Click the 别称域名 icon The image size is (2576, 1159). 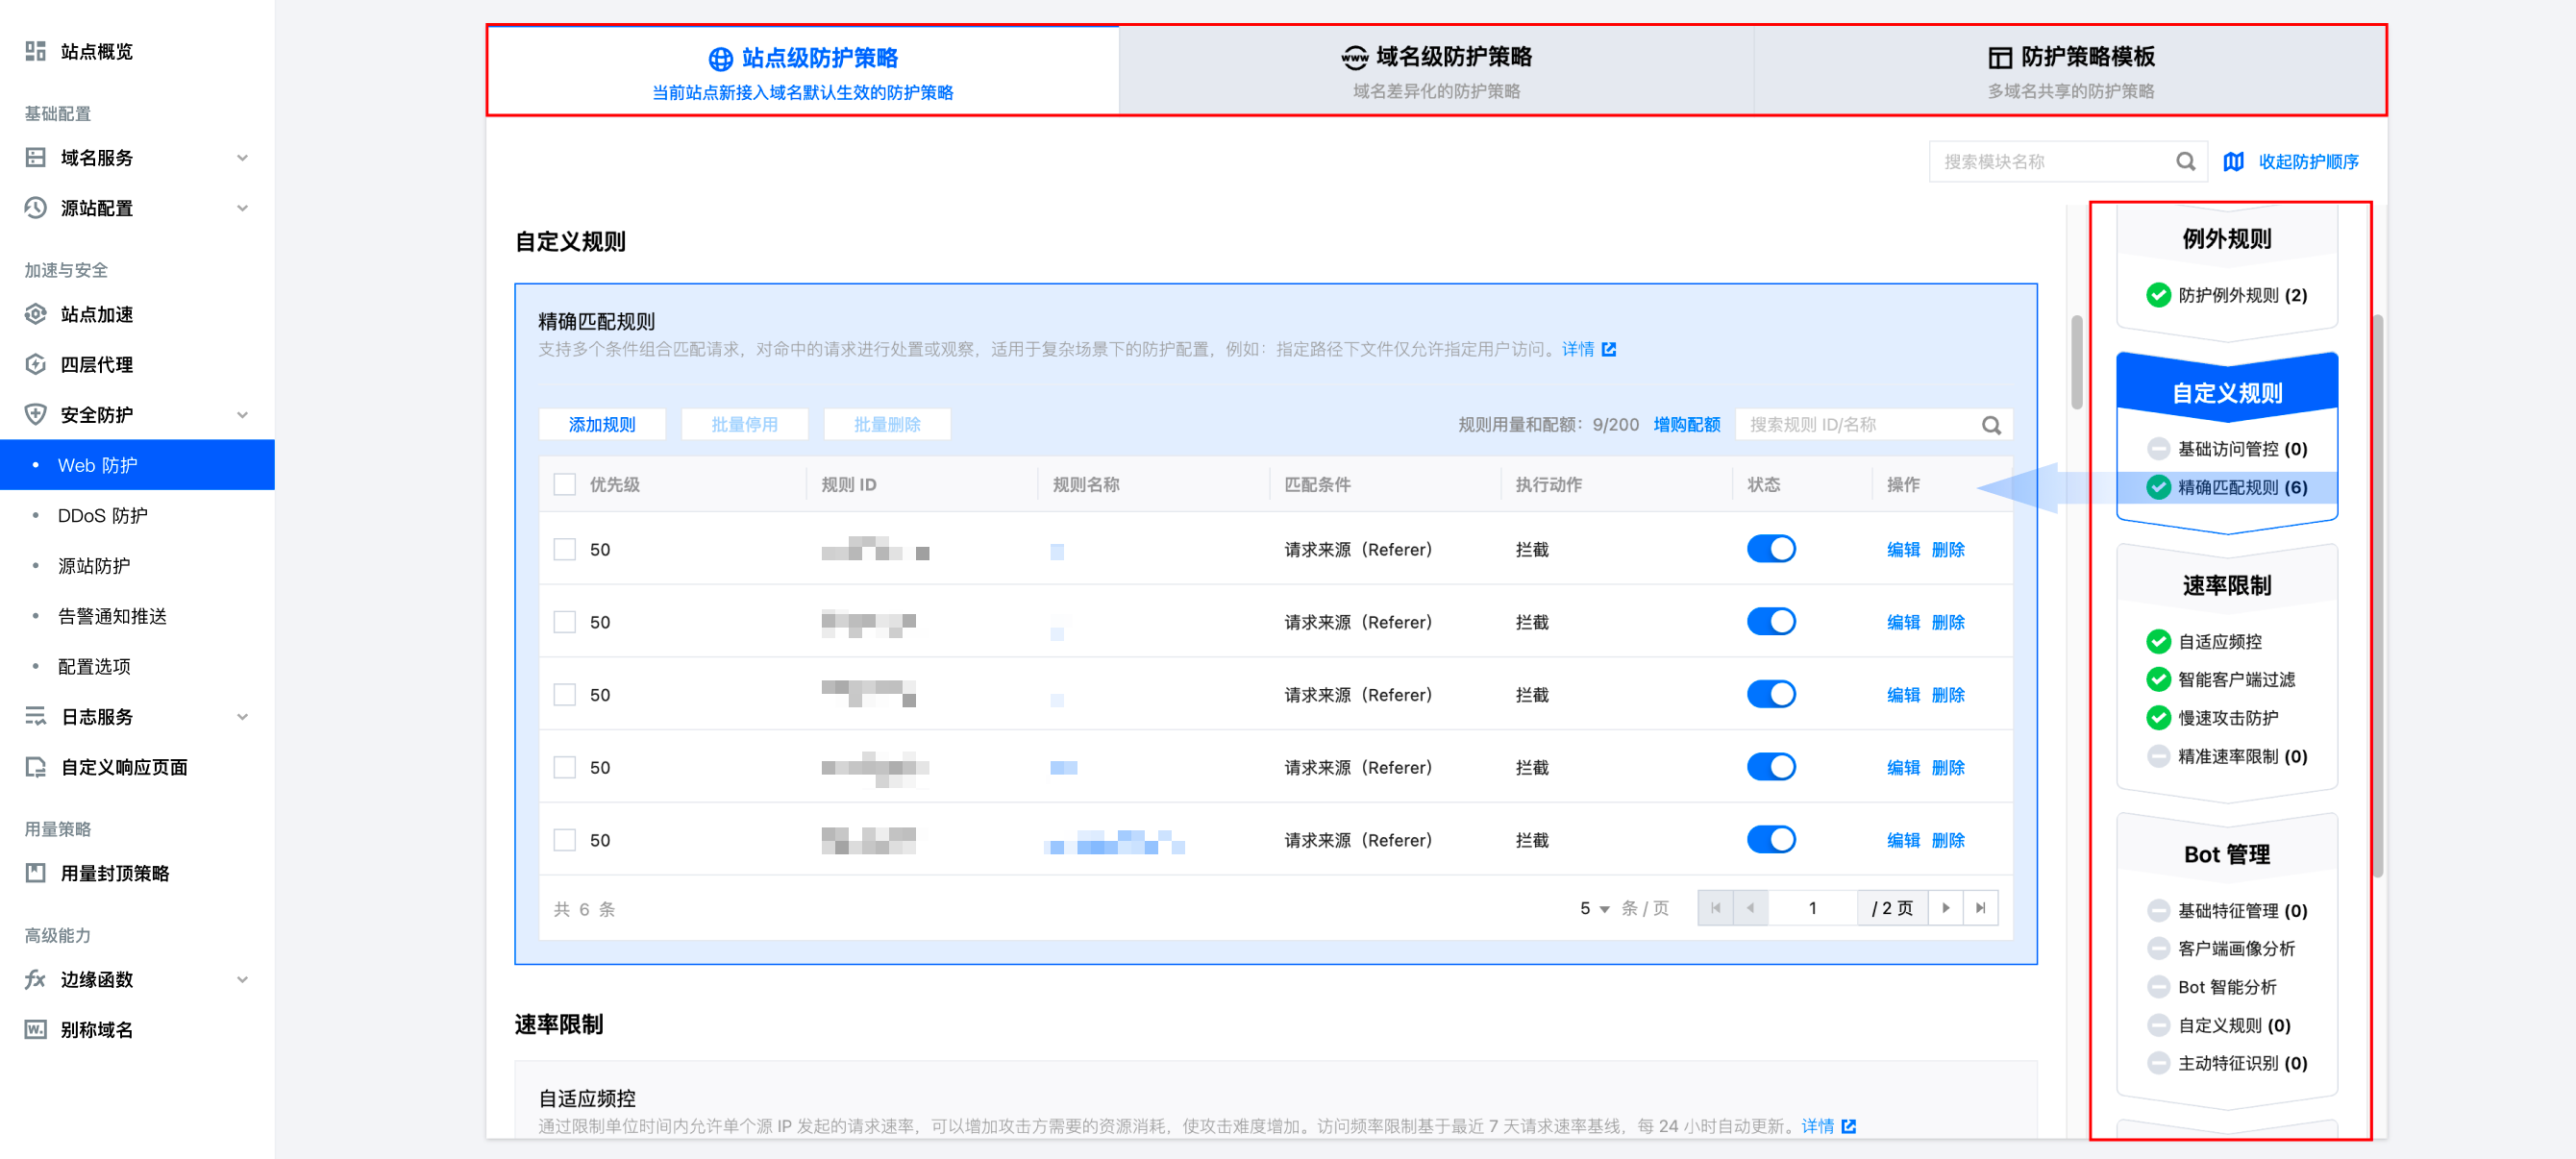tap(36, 1029)
